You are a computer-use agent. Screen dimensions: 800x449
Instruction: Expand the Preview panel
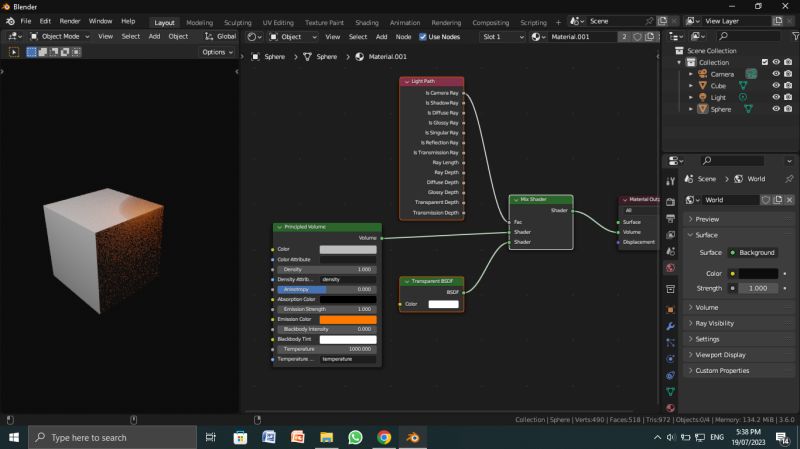[x=739, y=219]
